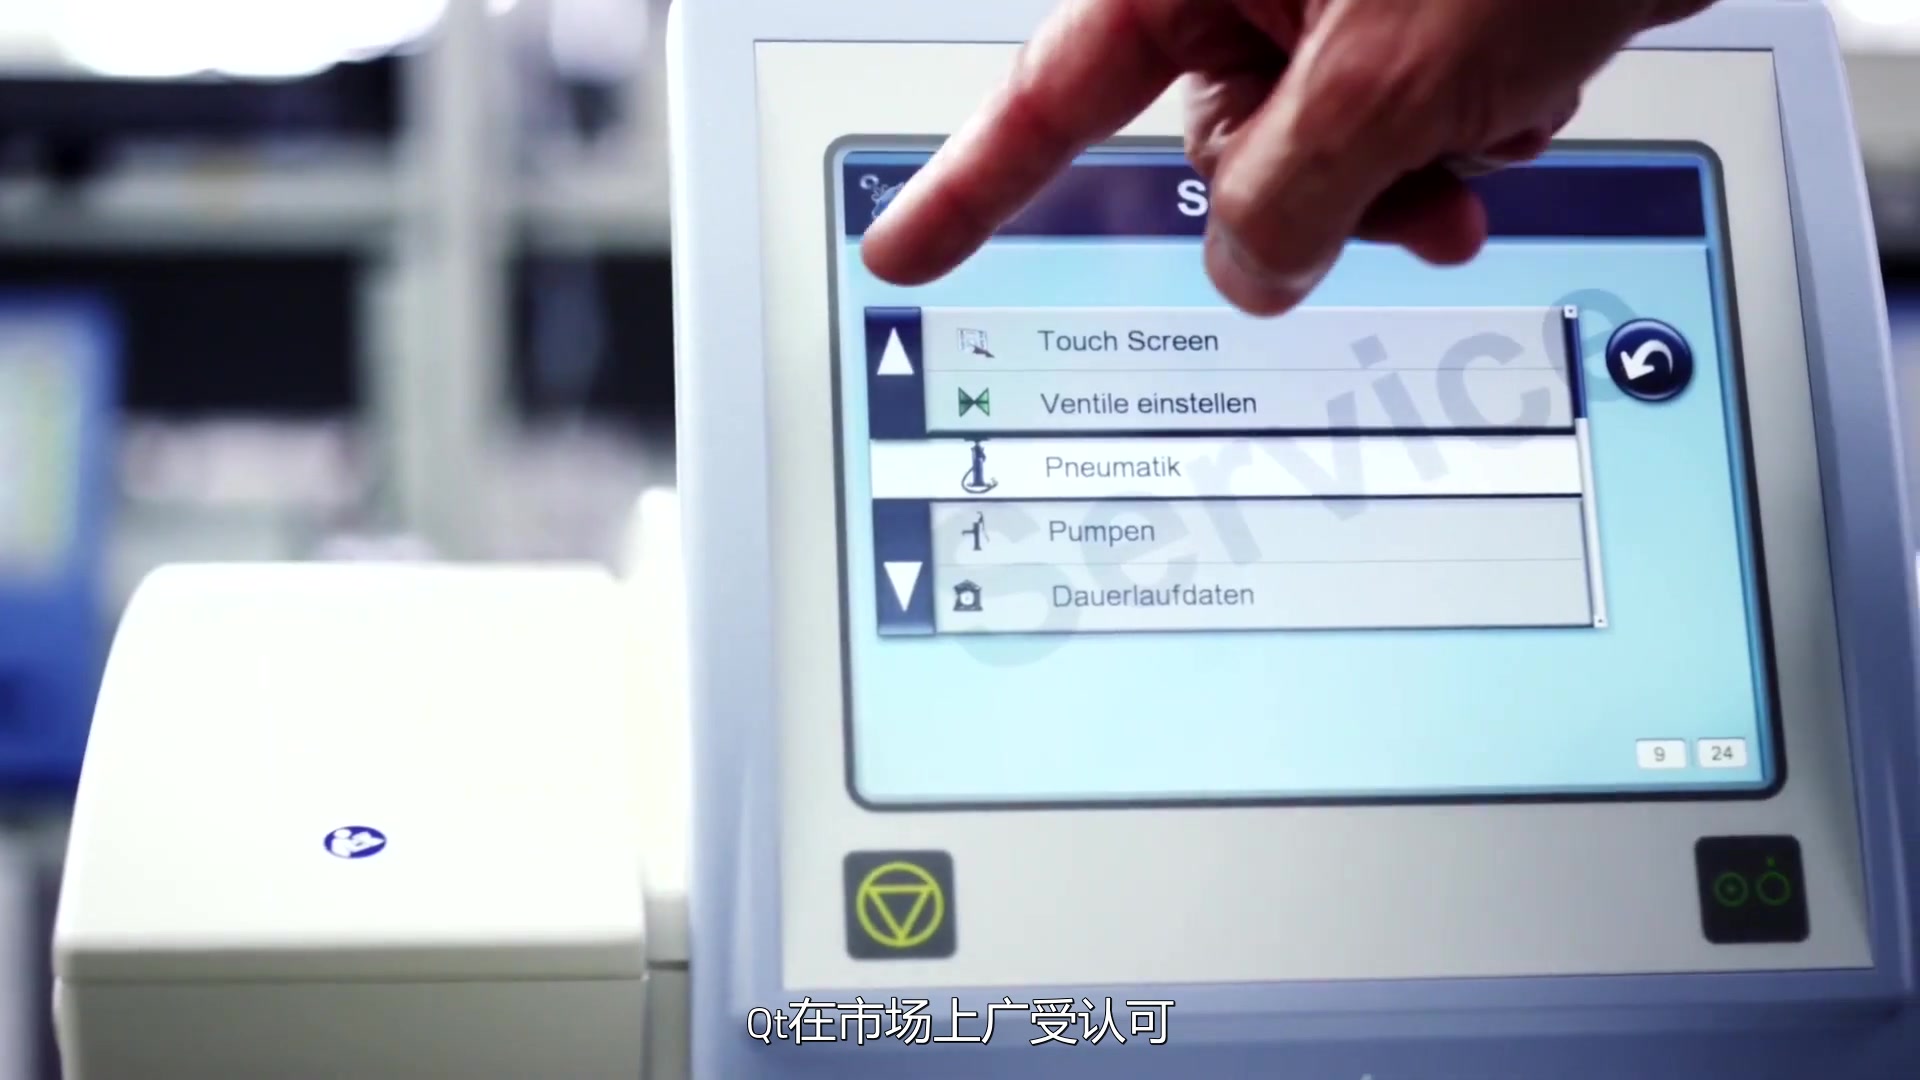Select Touch Screen menu item
This screenshot has width=1920, height=1080.
(x=1127, y=340)
